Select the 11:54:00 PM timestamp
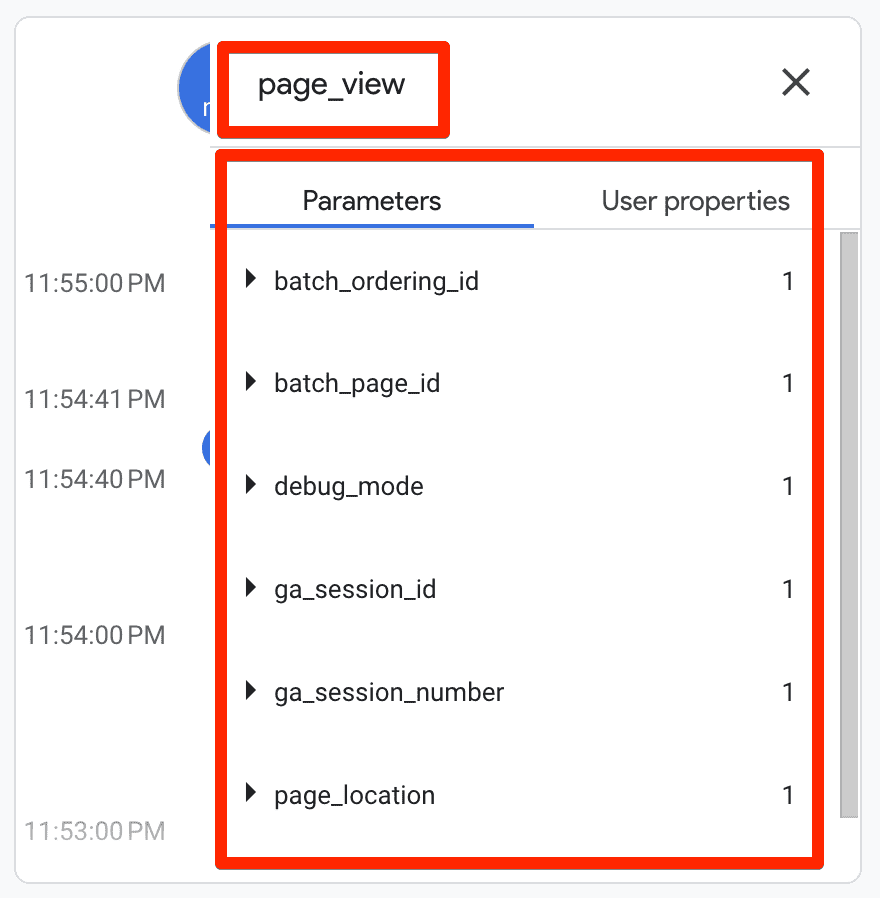The width and height of the screenshot is (880, 898). [95, 635]
